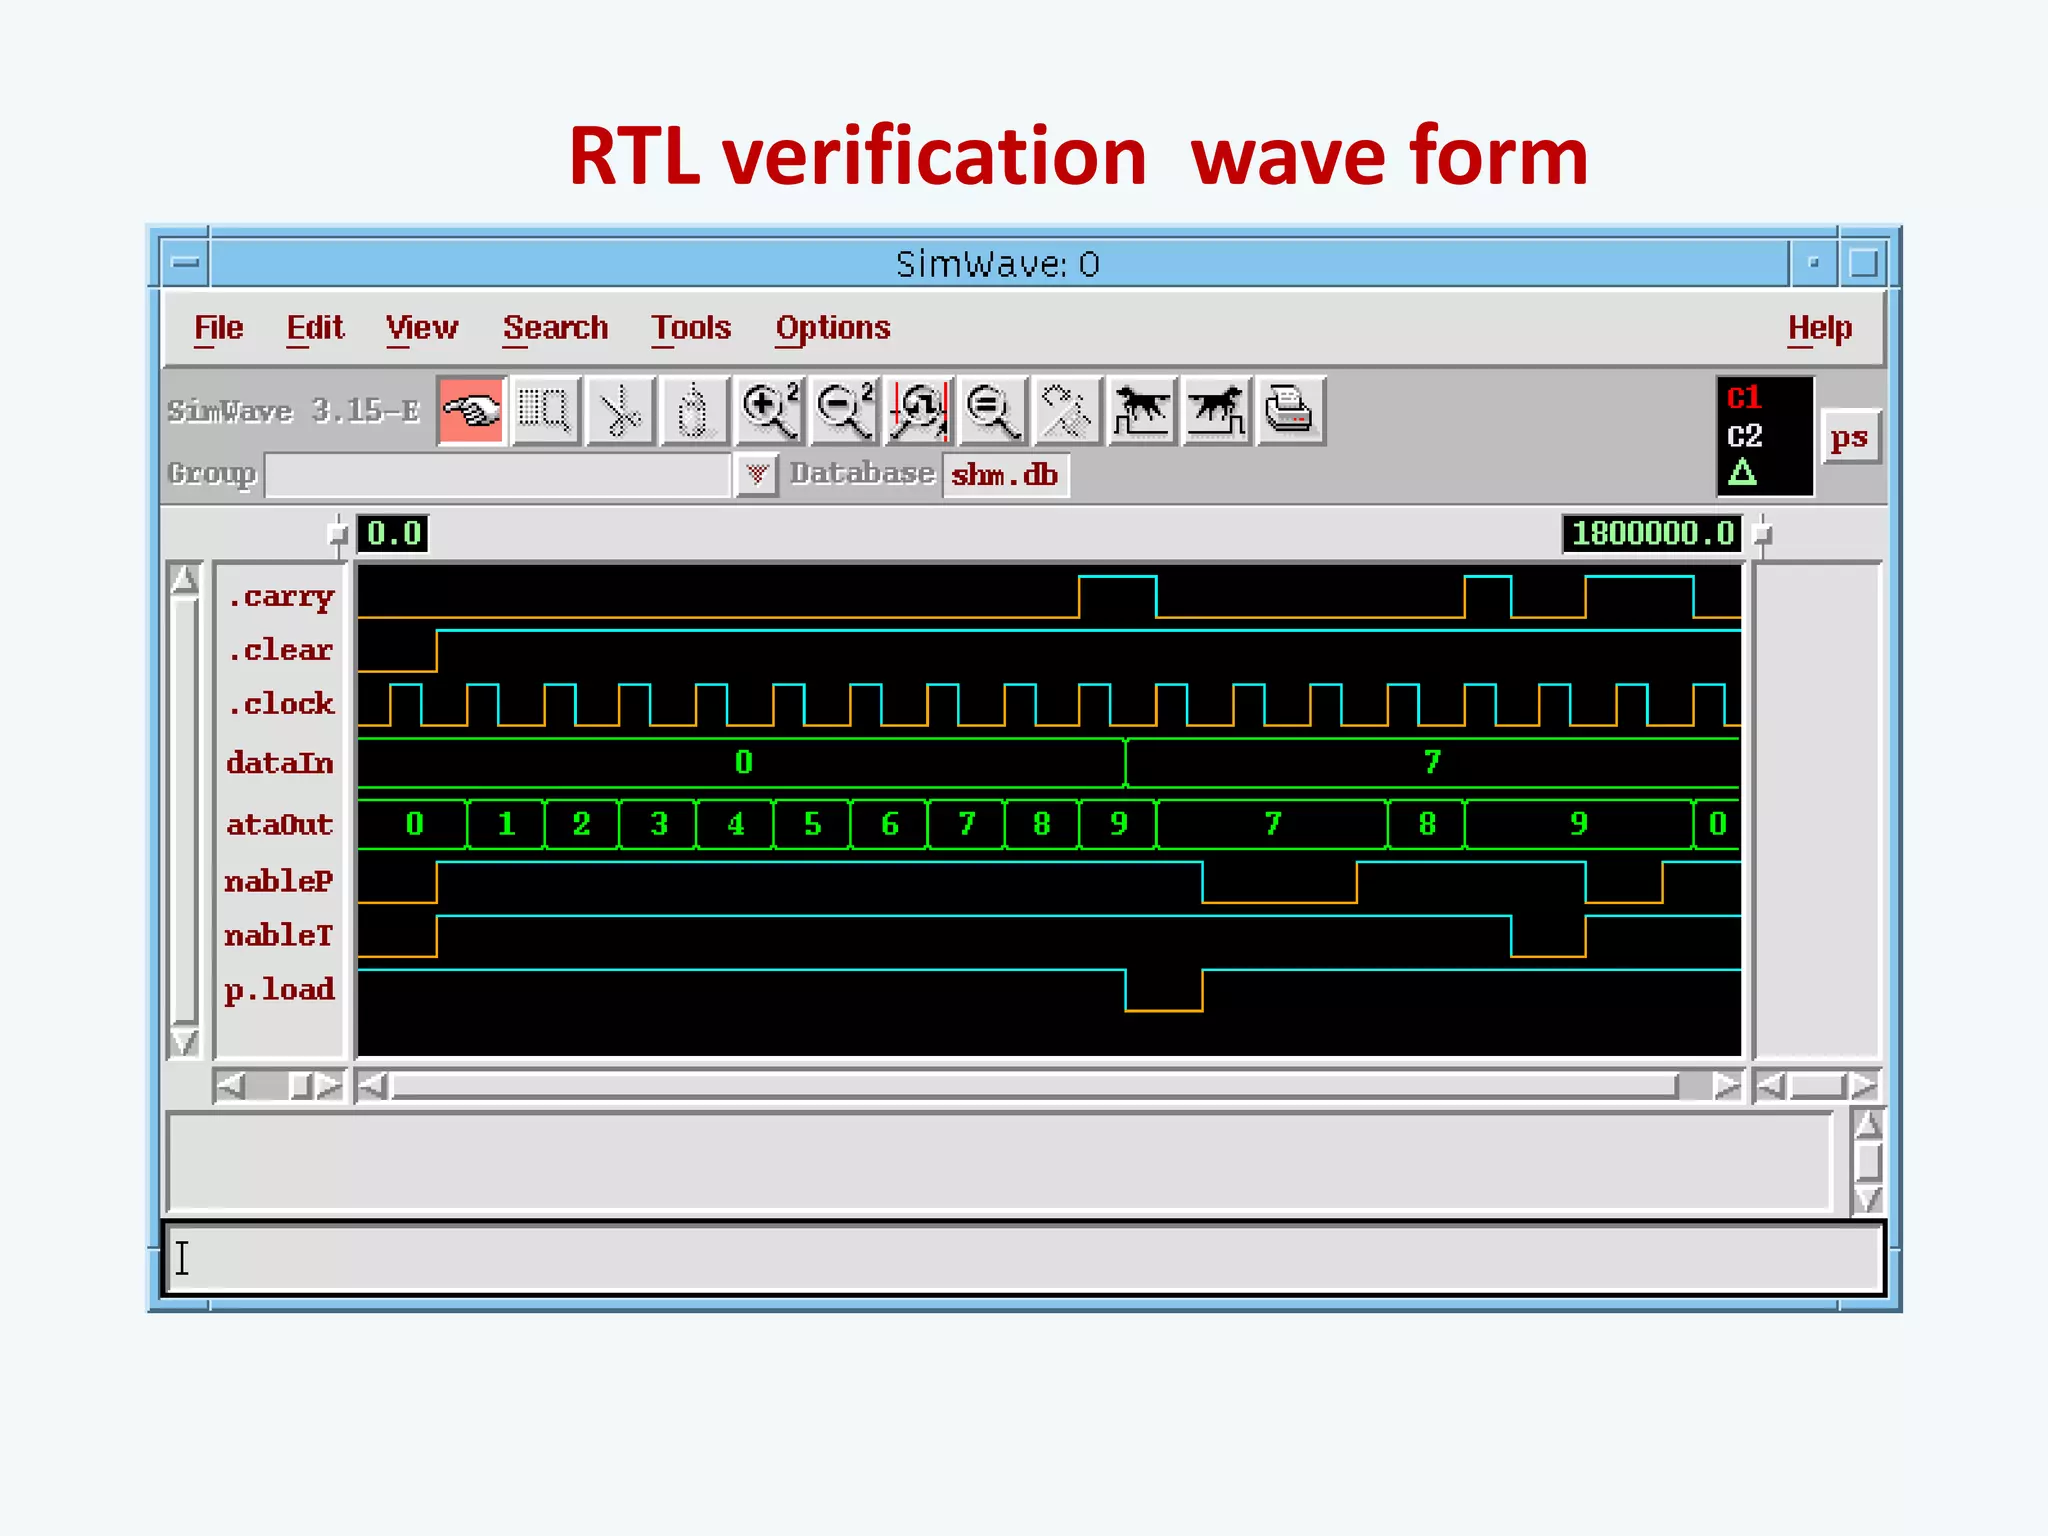Click the right panel scroll right arrow

click(x=1863, y=1085)
